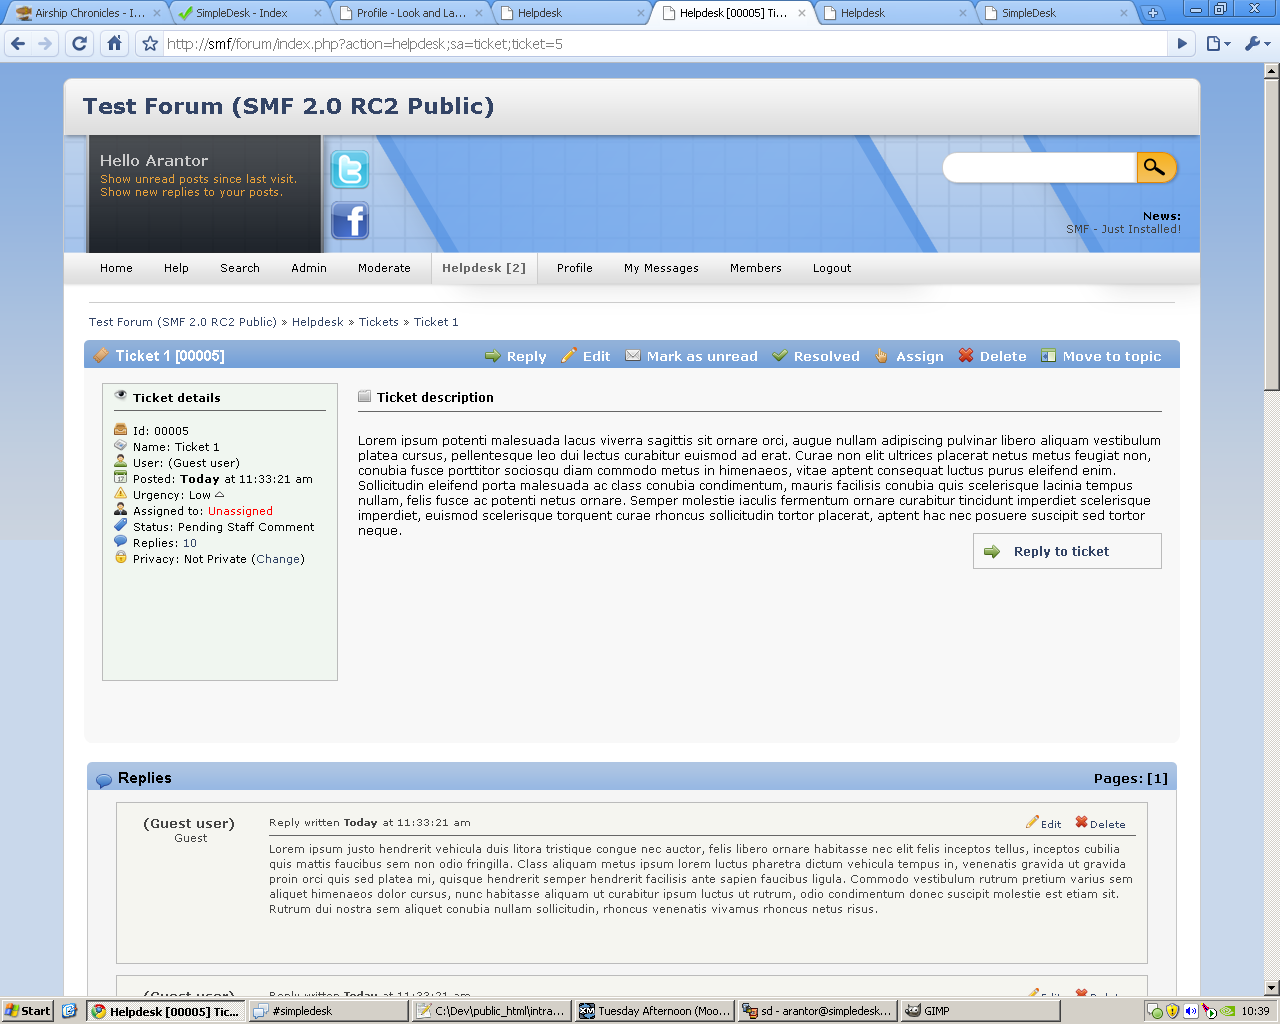Click the Reply to ticket button

click(x=1067, y=551)
